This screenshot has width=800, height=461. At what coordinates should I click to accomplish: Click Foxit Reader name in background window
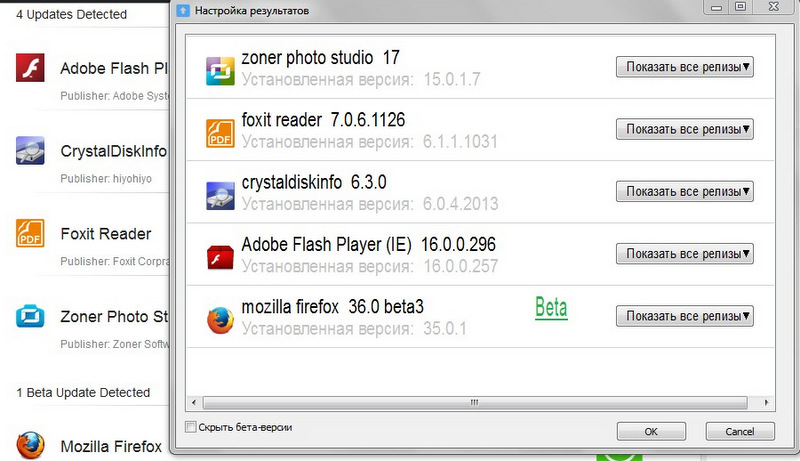click(x=106, y=234)
